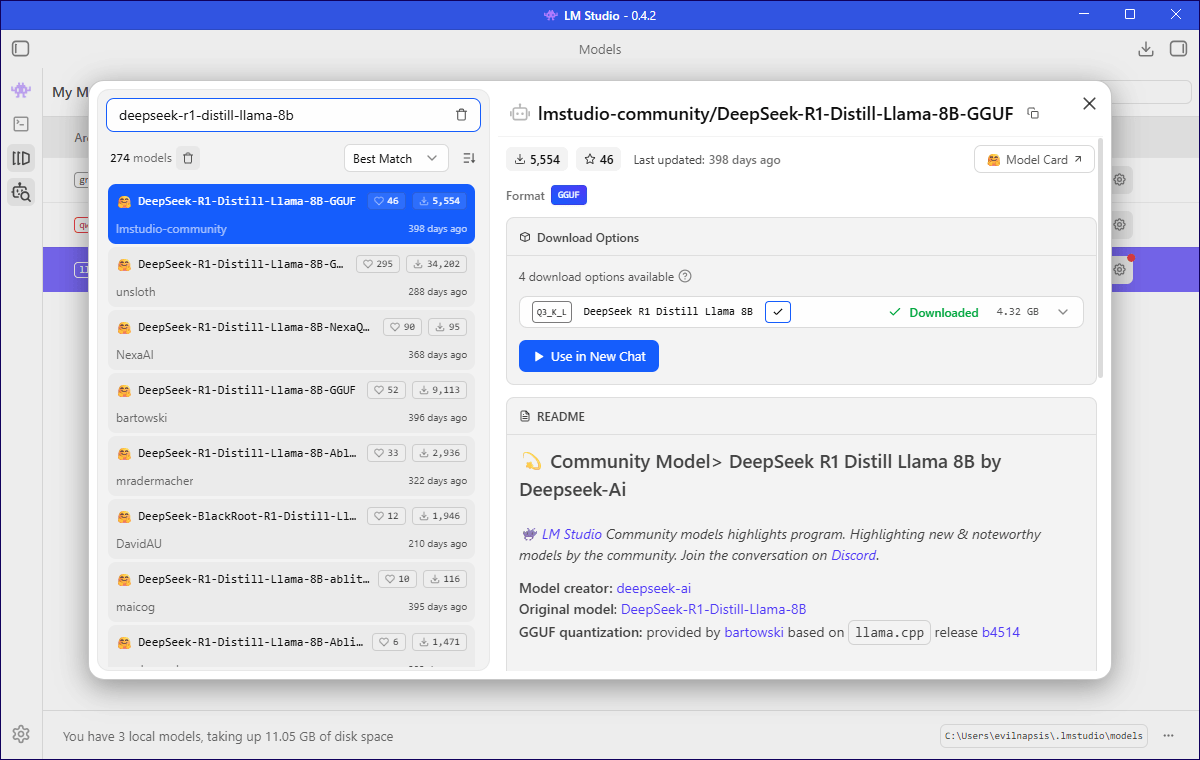Open the settings gear in the sidebar bottom
The height and width of the screenshot is (760, 1200).
click(x=21, y=734)
